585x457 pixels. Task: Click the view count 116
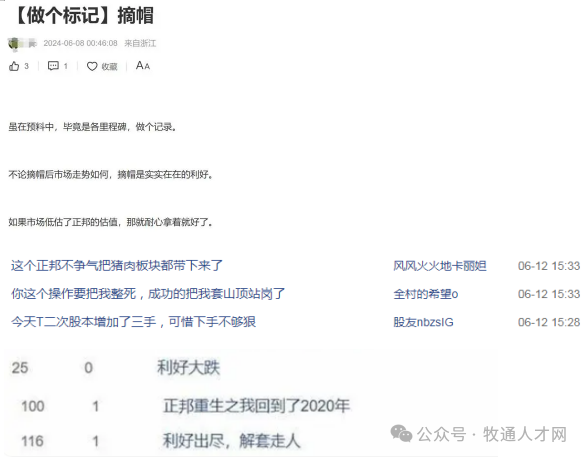tap(32, 441)
